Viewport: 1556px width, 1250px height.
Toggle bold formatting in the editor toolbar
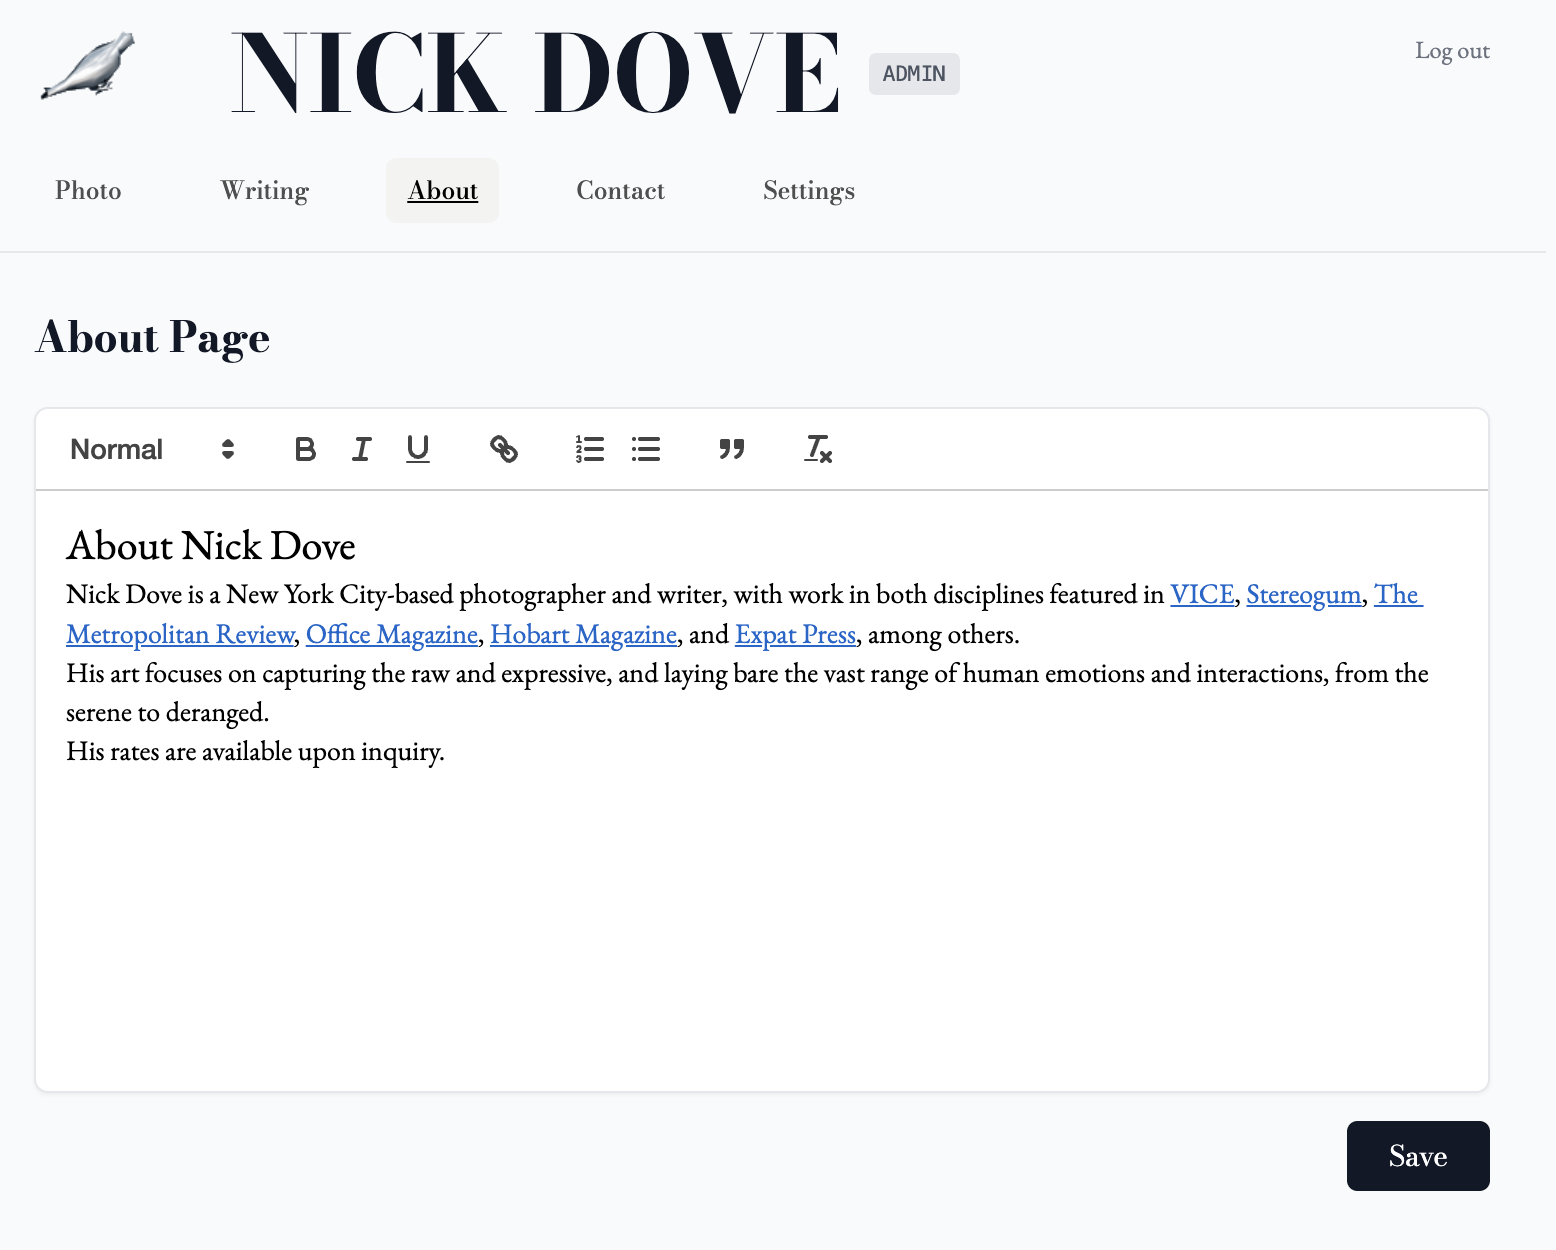tap(305, 449)
